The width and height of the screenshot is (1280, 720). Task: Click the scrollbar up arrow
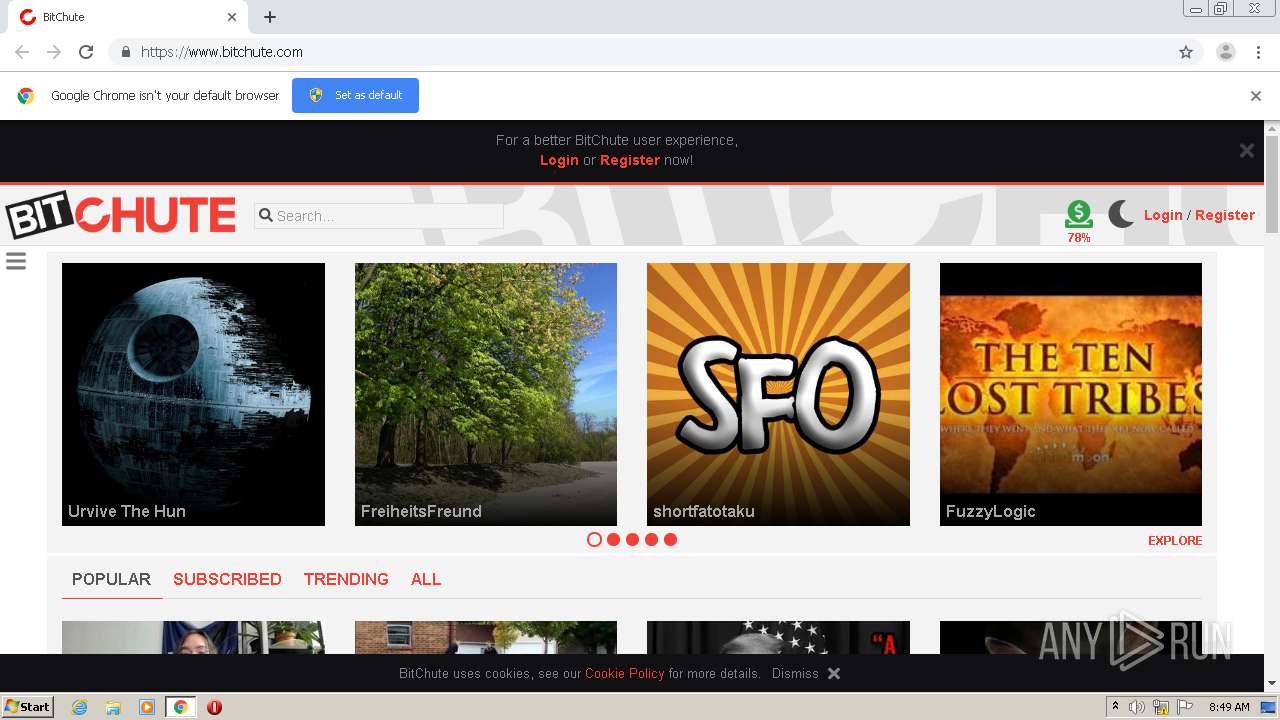coord(1272,128)
